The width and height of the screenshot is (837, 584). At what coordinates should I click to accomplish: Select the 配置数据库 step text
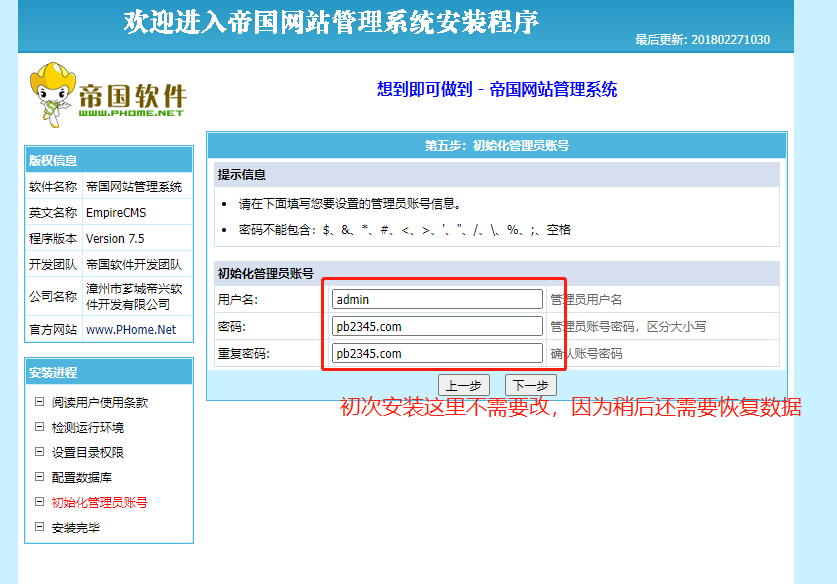(x=82, y=478)
